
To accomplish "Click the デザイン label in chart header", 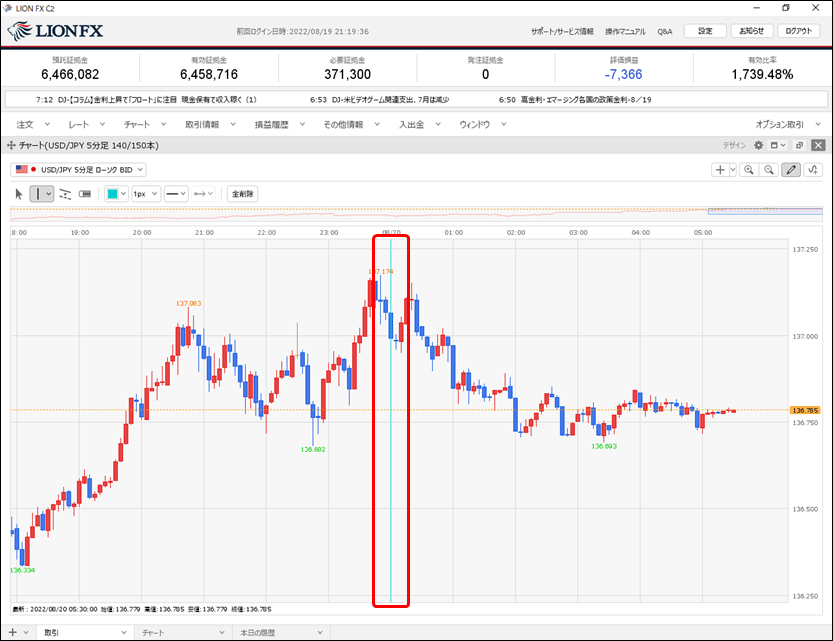I will point(734,145).
